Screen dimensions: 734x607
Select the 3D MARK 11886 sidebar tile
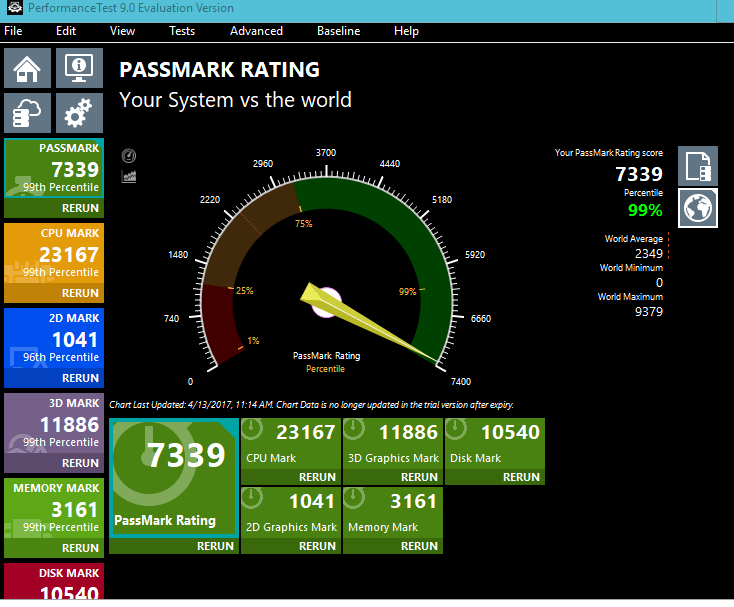pyautogui.click(x=54, y=424)
